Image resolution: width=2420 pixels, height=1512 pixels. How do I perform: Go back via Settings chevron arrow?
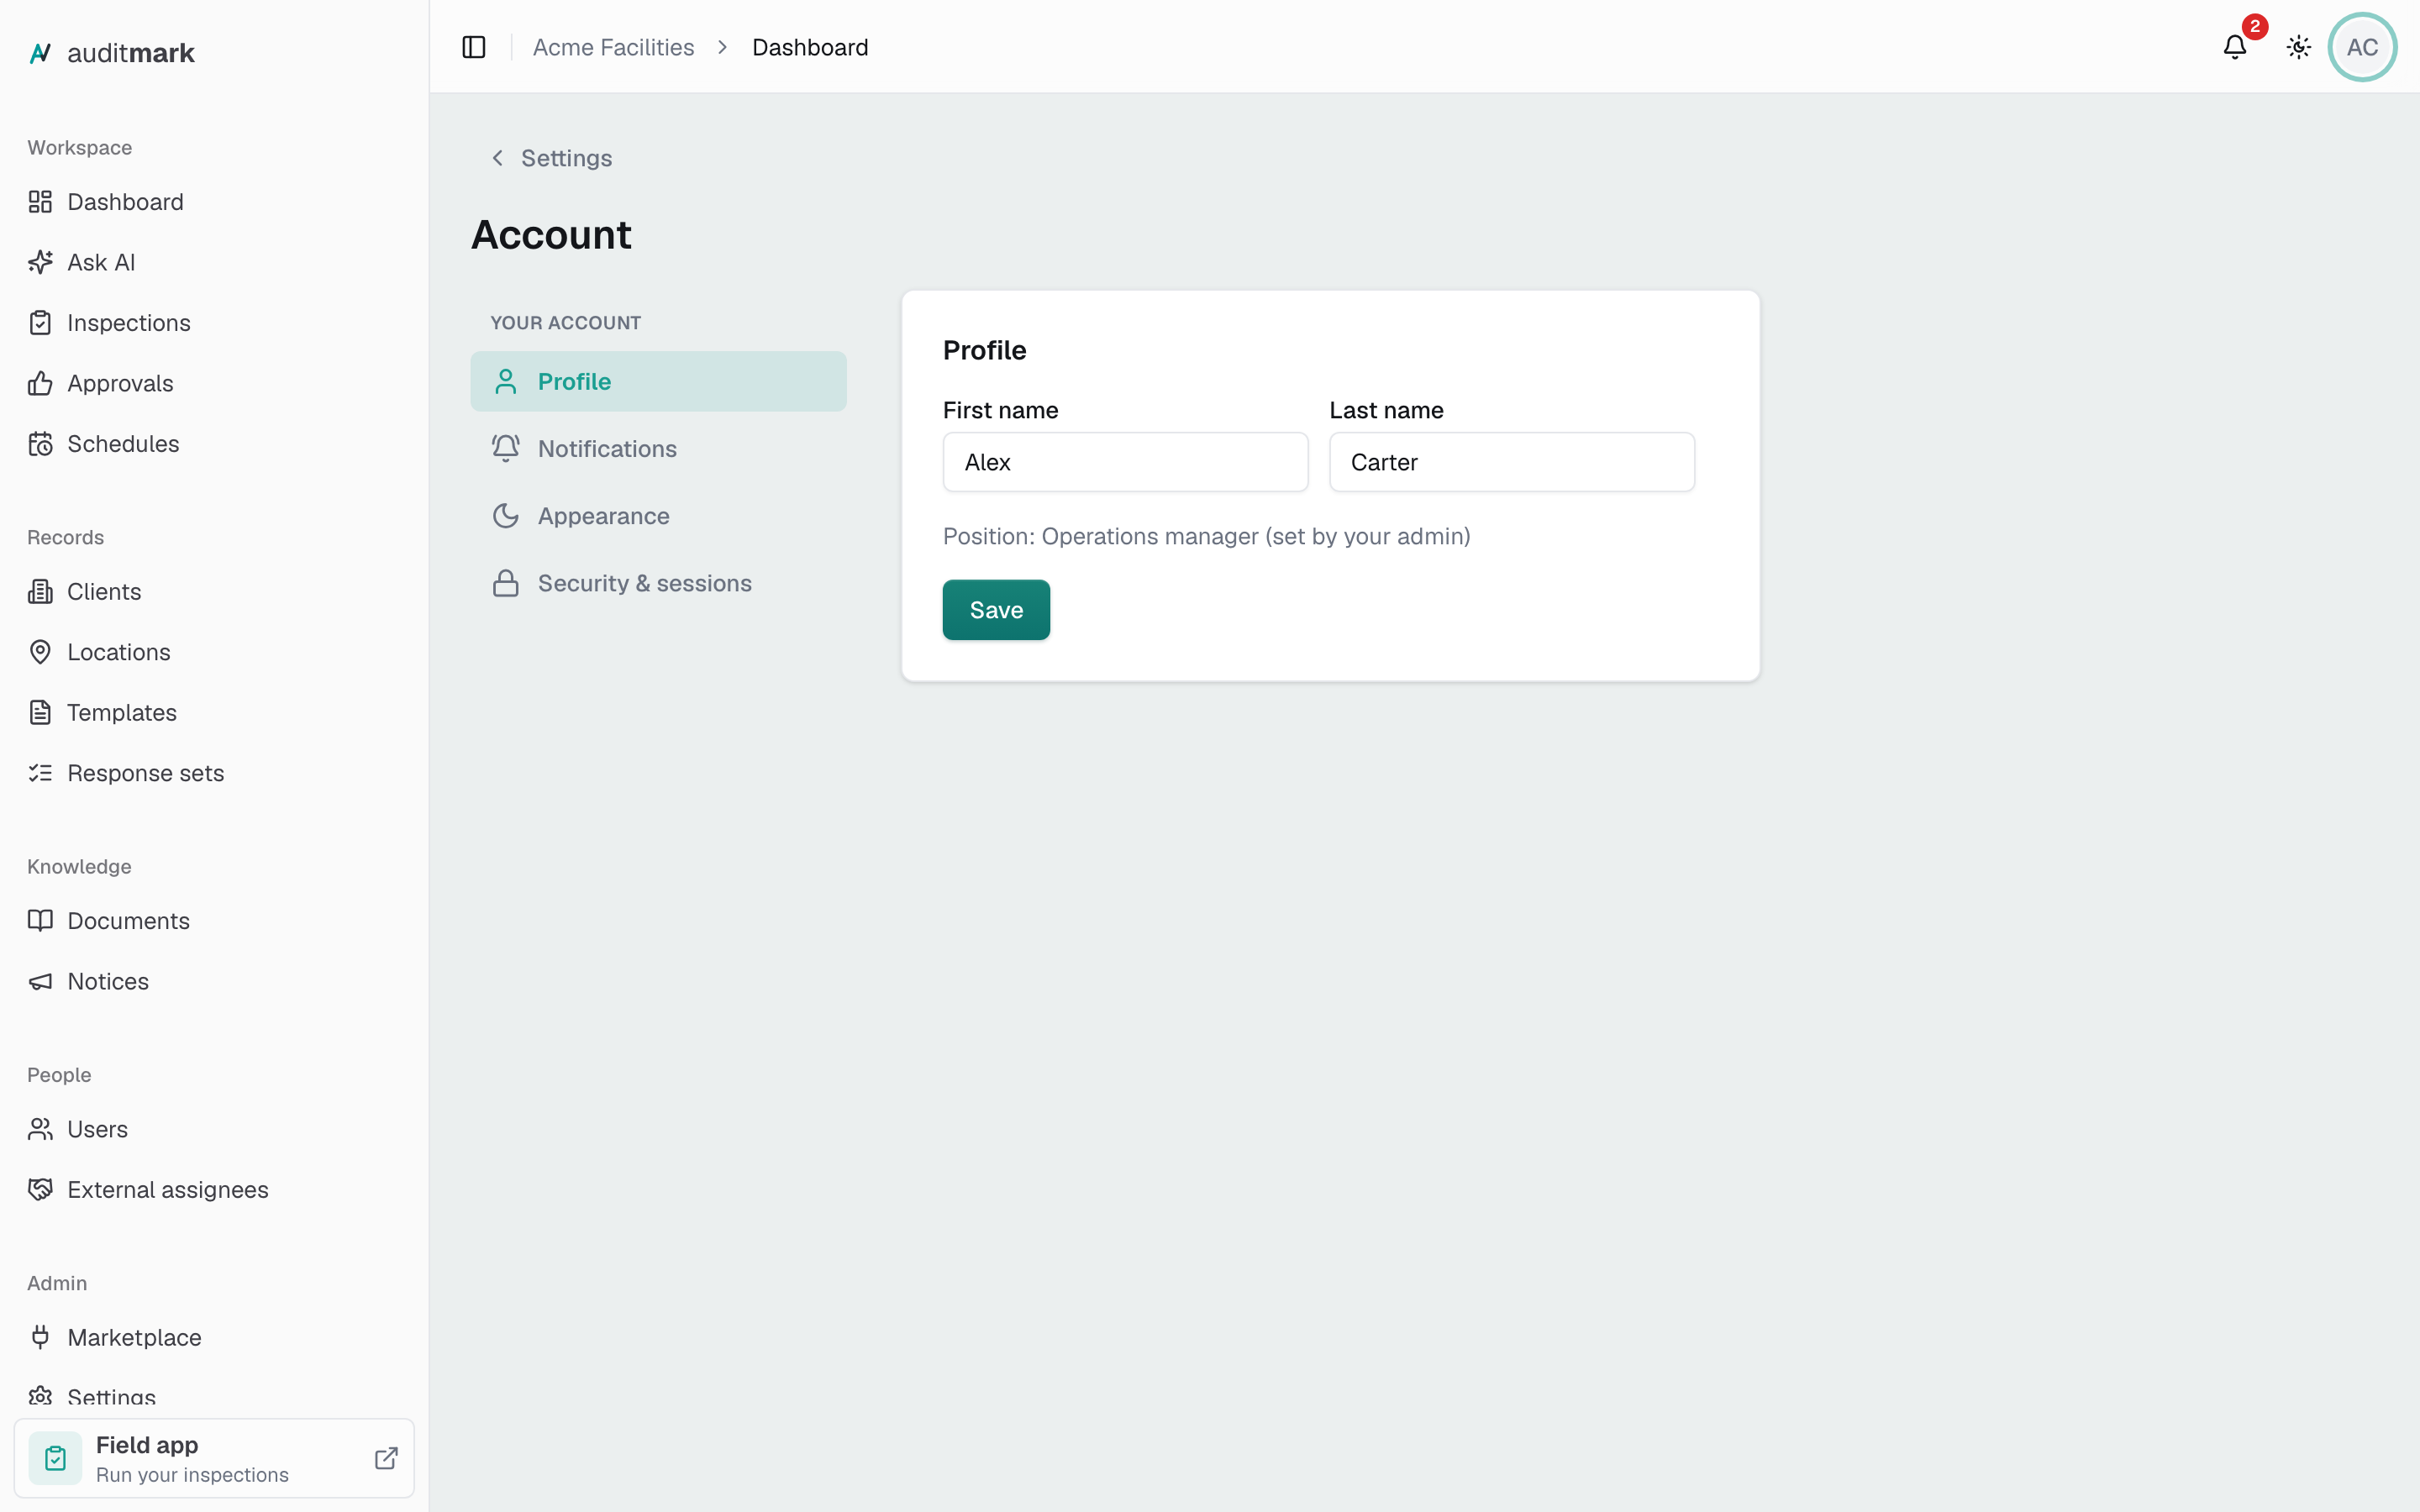pyautogui.click(x=498, y=158)
